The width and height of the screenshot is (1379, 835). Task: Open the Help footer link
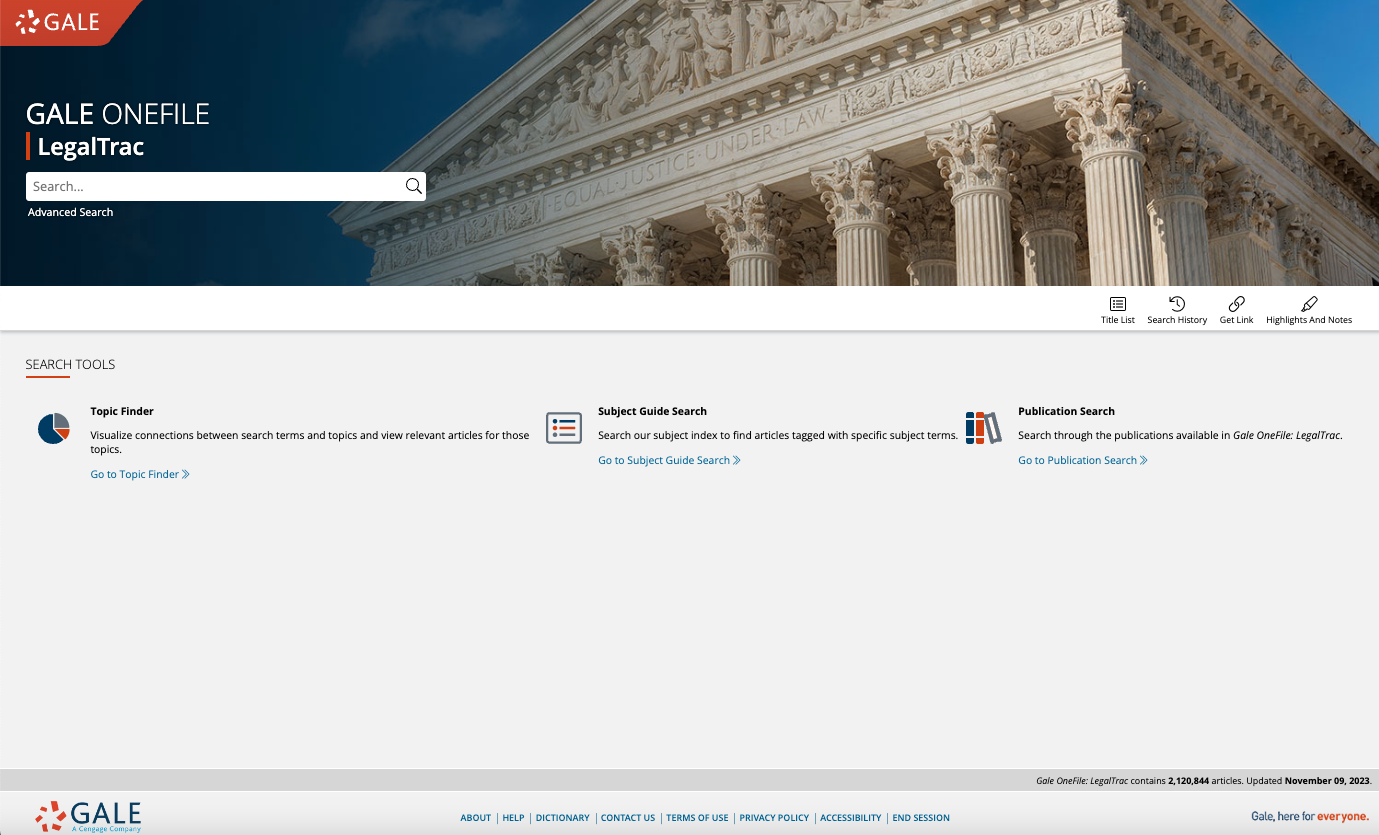(513, 818)
